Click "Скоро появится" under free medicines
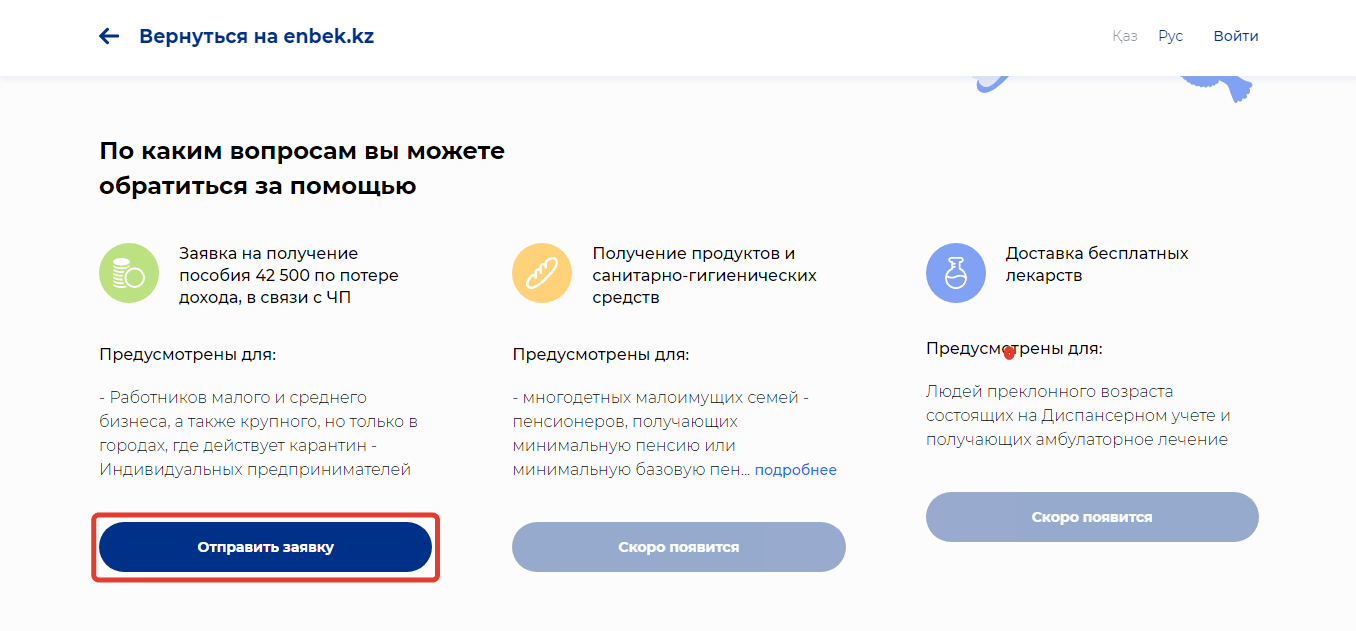The image size is (1356, 631). tap(1091, 517)
